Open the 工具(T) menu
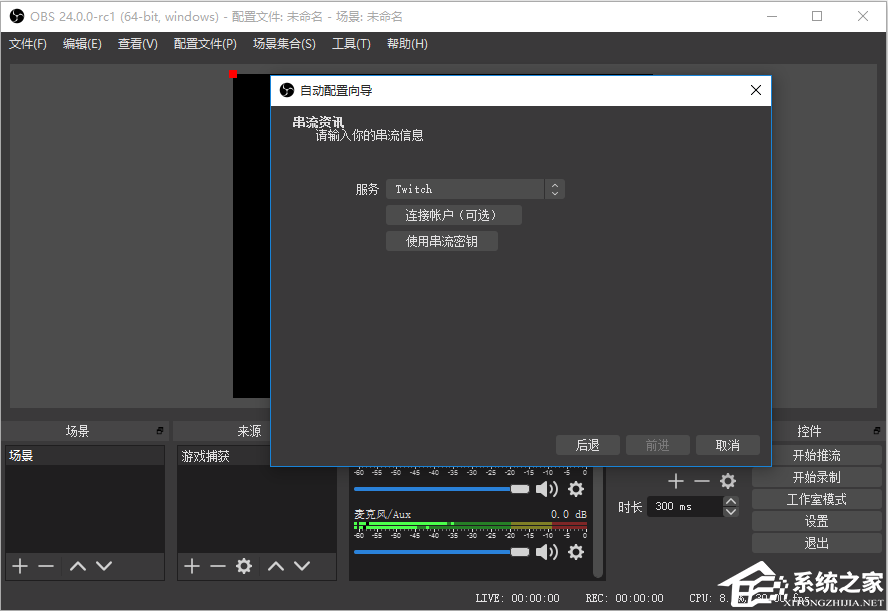 point(351,44)
